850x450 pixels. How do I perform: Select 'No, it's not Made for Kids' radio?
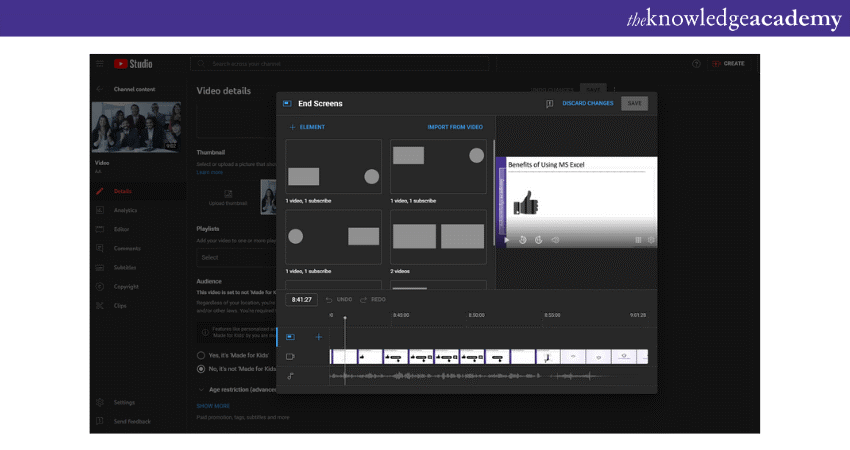(200, 368)
